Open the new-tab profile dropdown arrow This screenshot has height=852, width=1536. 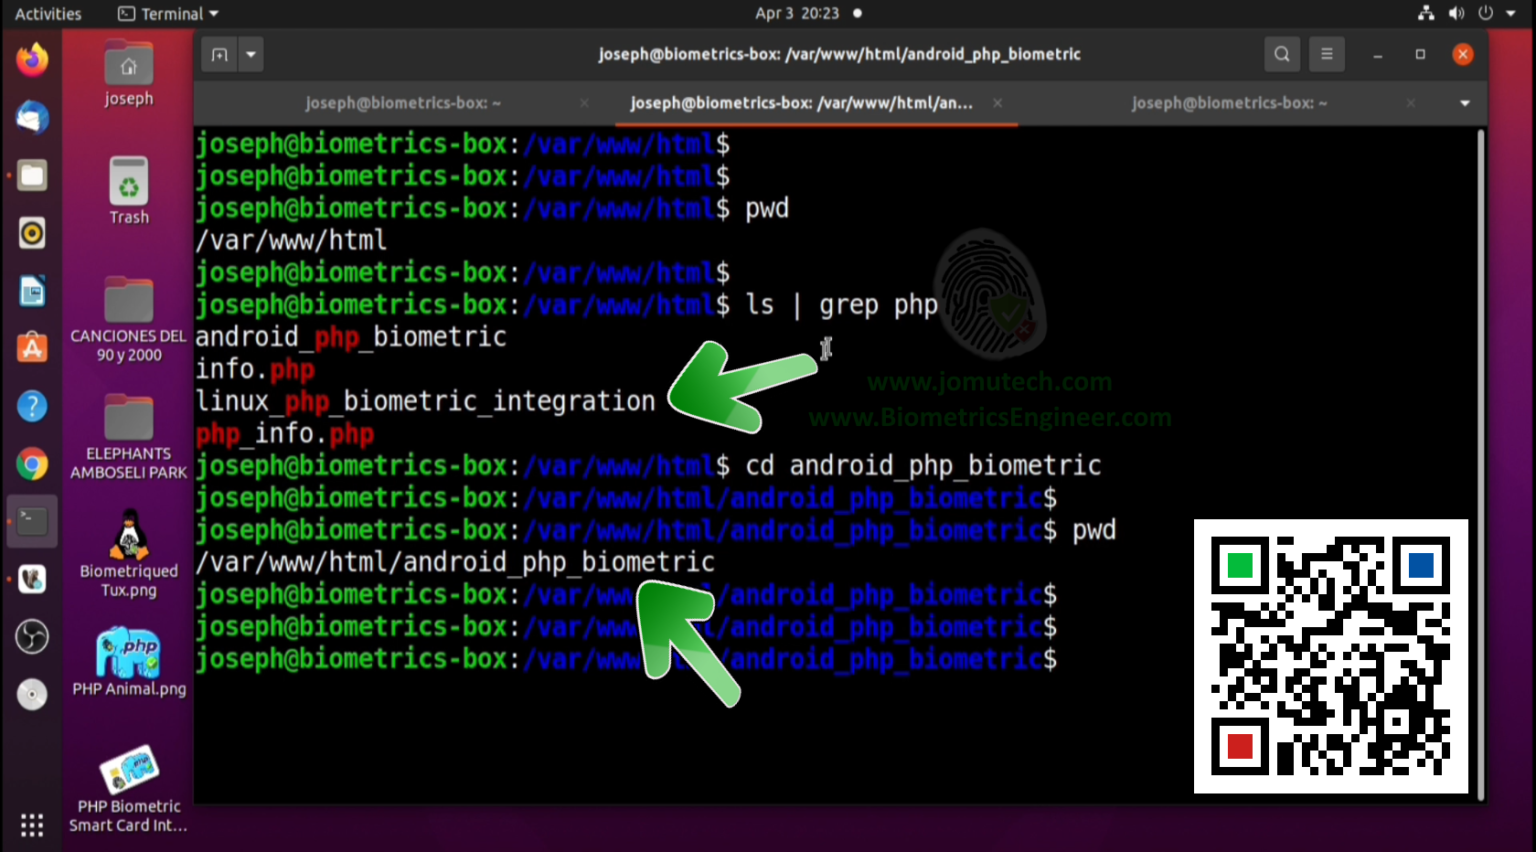[x=250, y=54]
